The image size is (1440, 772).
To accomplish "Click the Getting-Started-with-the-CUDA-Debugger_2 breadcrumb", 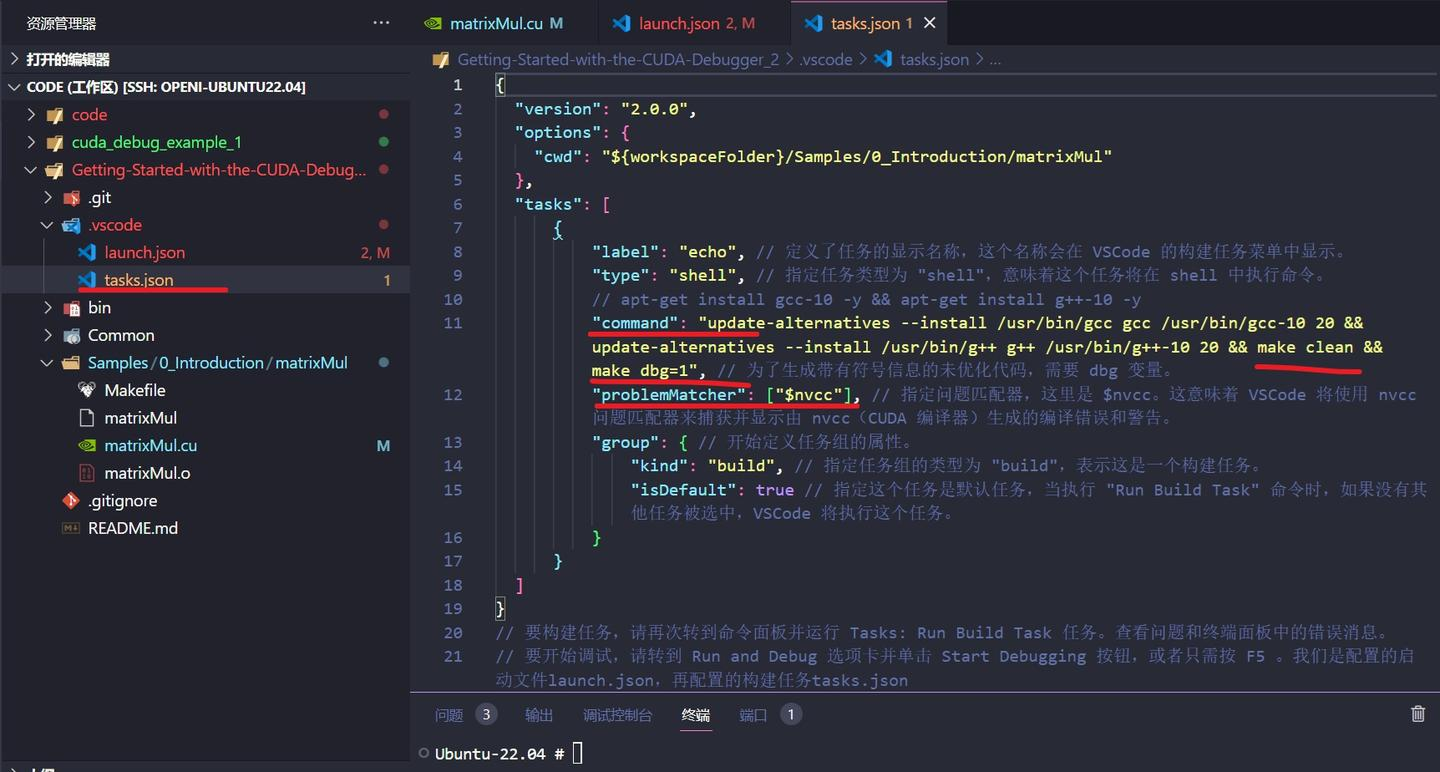I will click(617, 60).
